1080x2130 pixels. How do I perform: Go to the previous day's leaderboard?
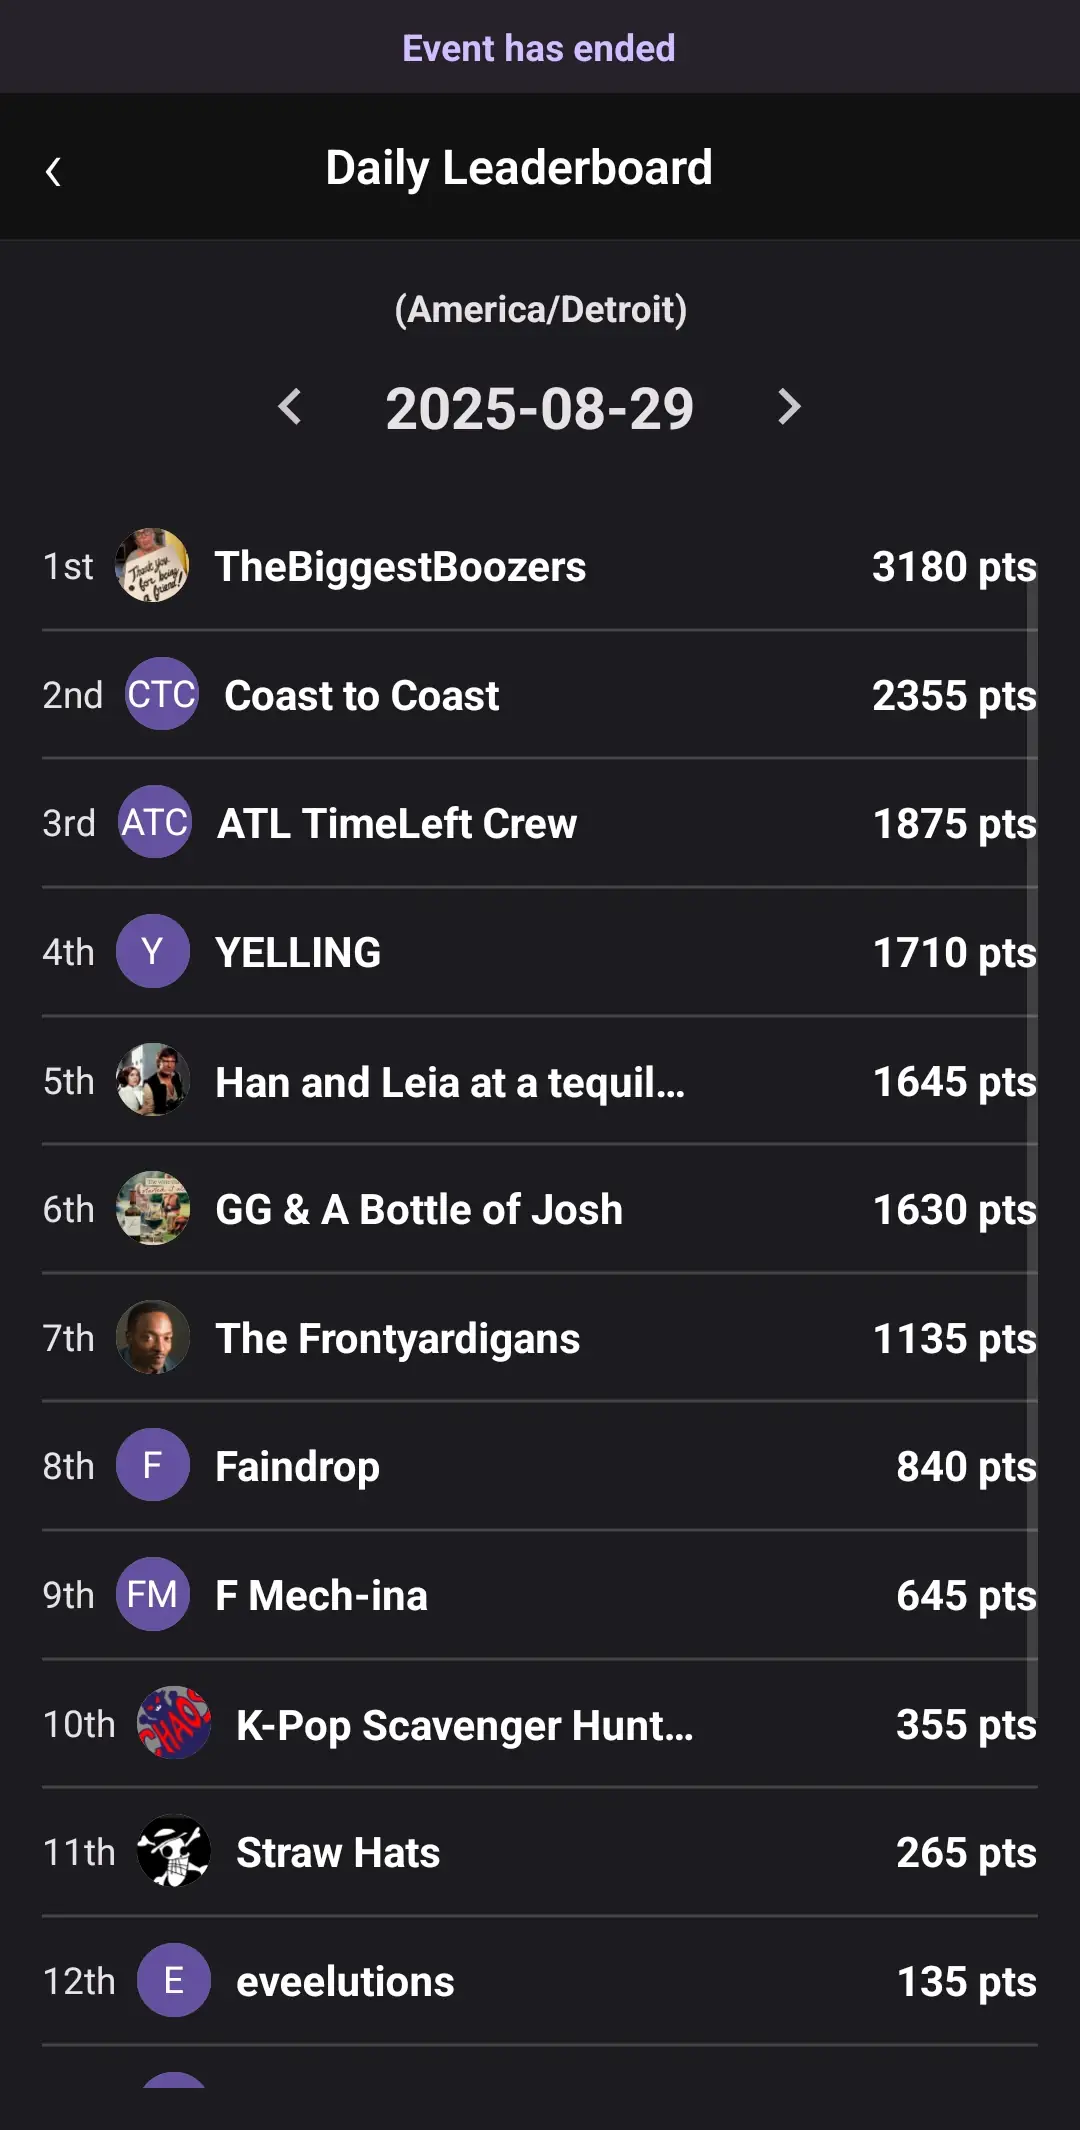tap(290, 407)
